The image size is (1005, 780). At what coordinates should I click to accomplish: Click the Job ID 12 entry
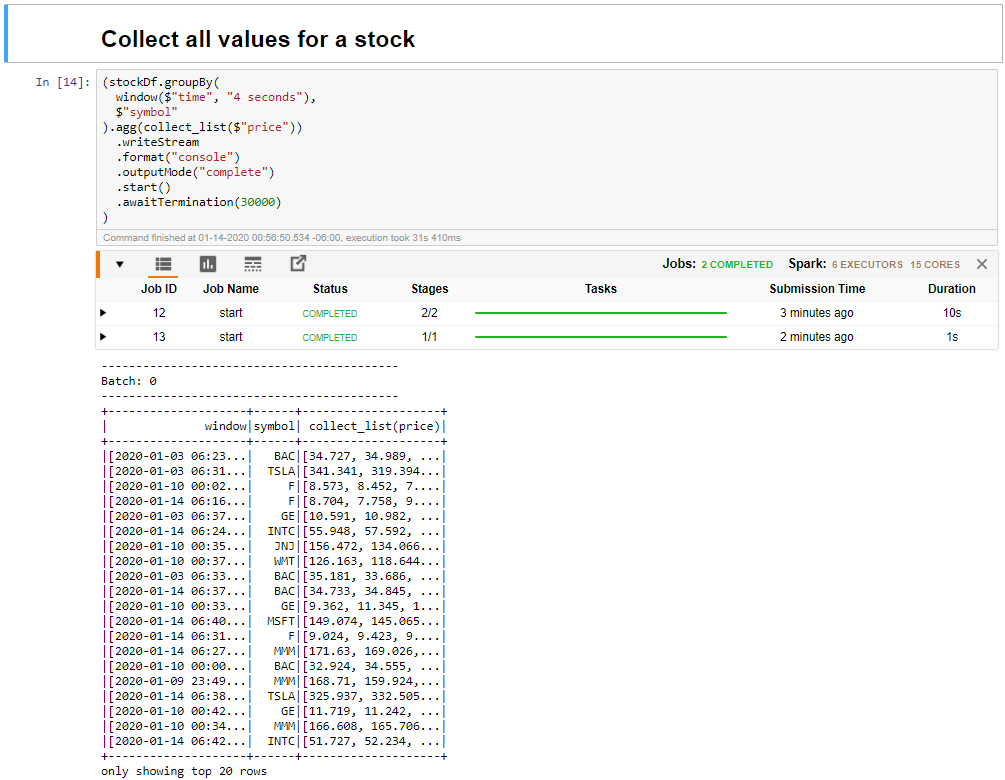(158, 312)
